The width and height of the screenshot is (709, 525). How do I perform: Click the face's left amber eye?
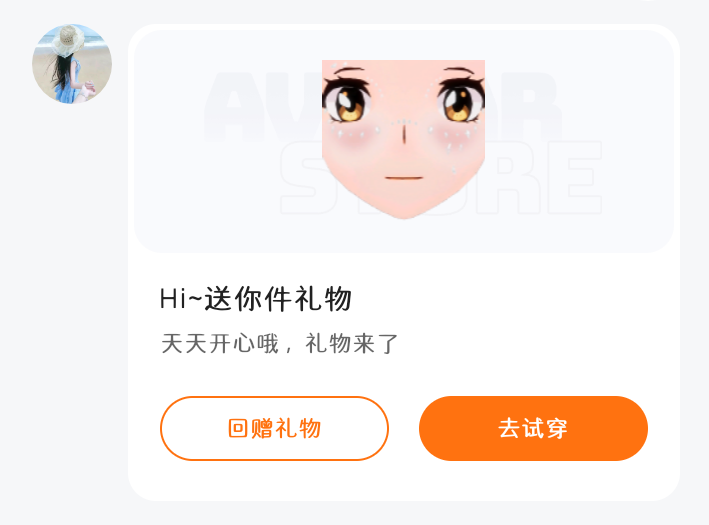click(x=347, y=104)
